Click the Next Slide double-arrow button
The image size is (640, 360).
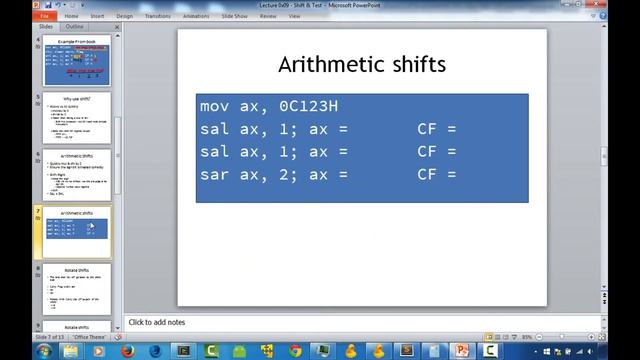click(604, 302)
